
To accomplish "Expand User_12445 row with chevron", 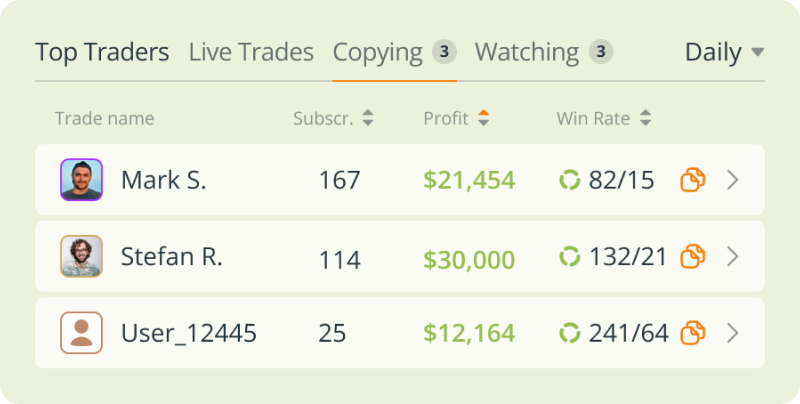I will [x=733, y=333].
